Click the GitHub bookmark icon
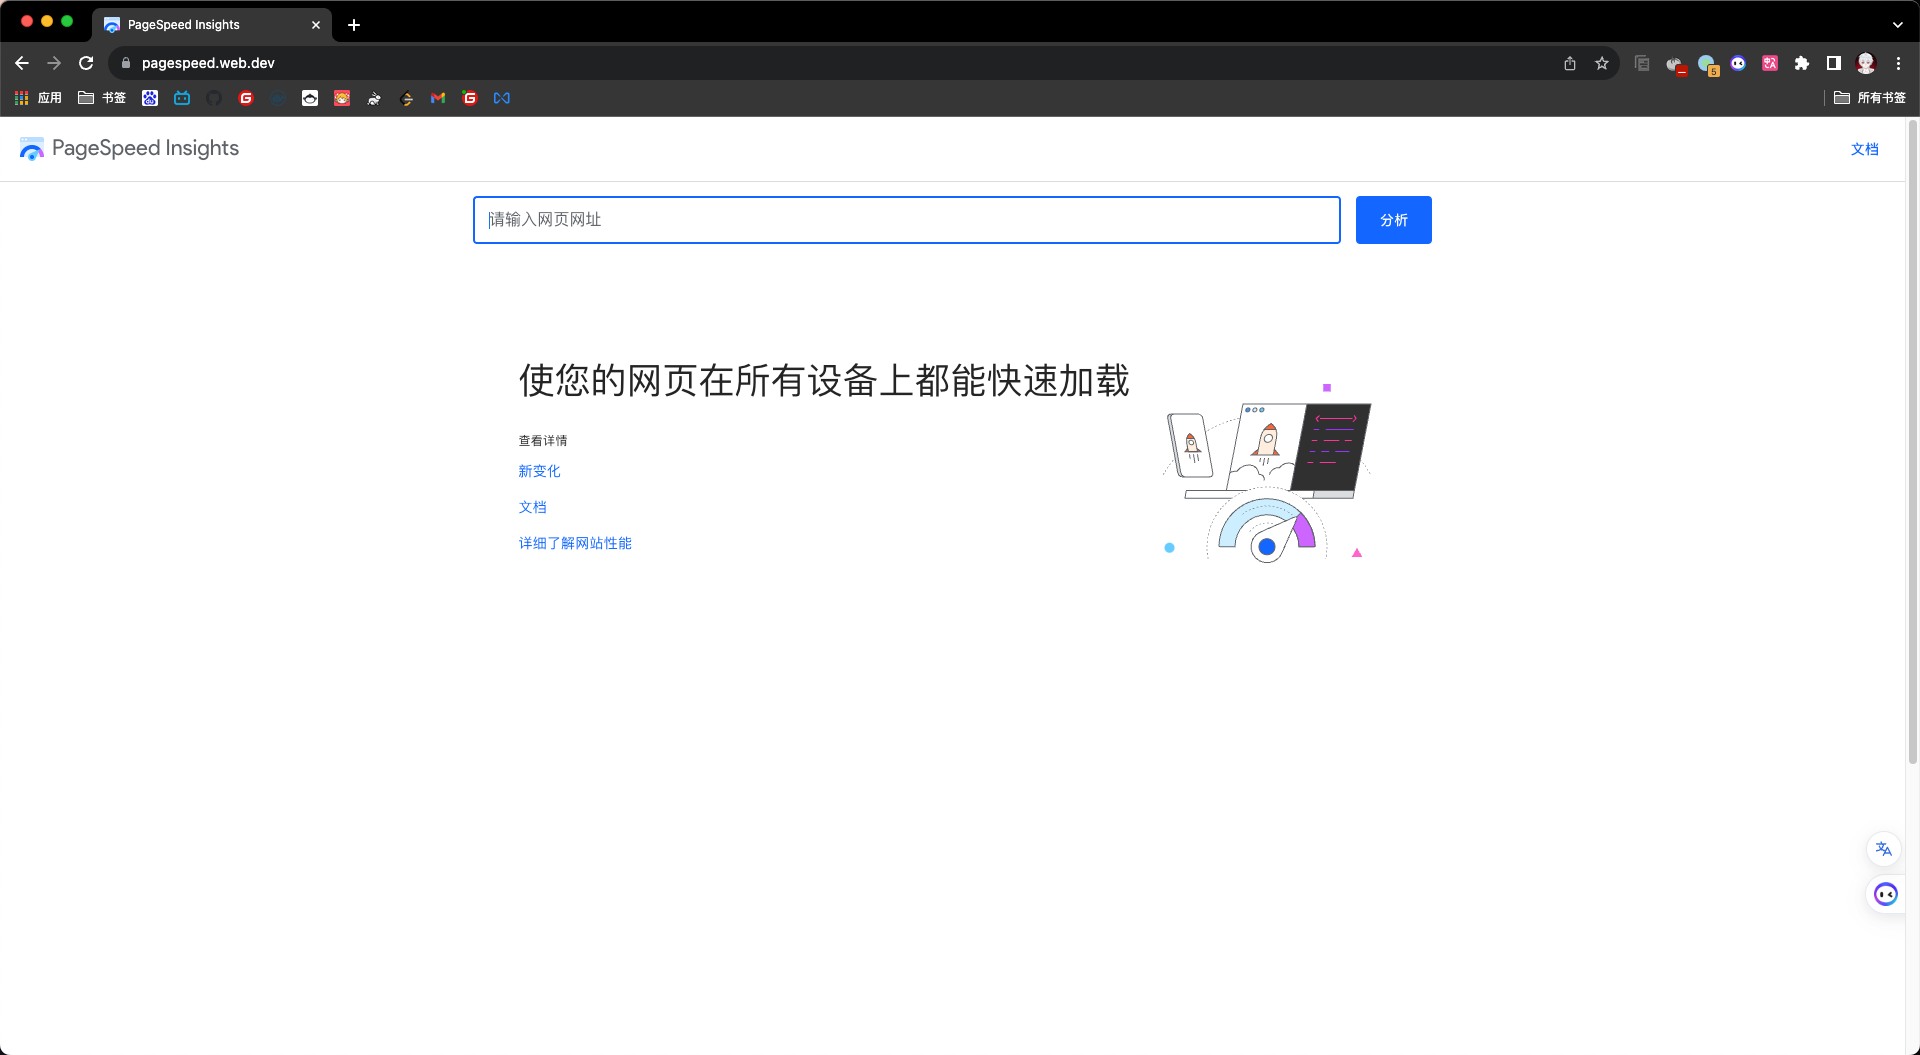 [214, 98]
